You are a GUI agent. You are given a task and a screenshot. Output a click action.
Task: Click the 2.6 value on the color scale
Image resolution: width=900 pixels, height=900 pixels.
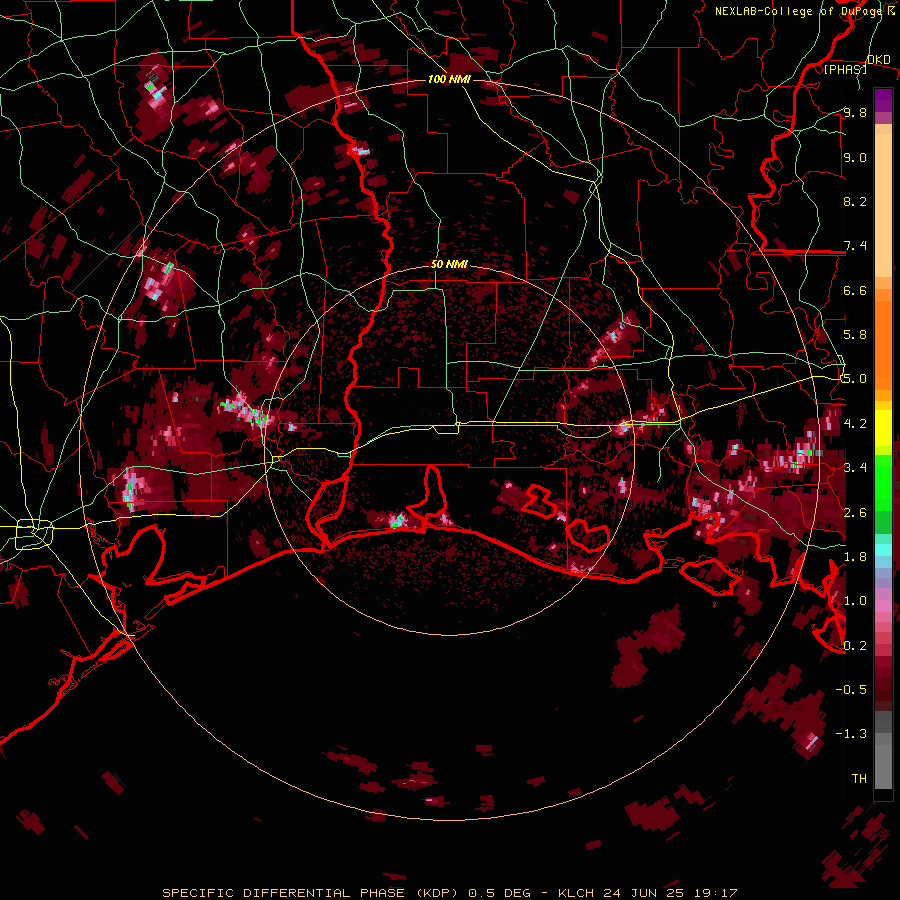[x=855, y=513]
